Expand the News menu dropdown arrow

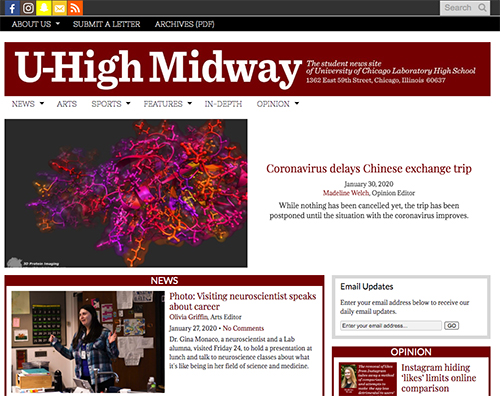(42, 104)
